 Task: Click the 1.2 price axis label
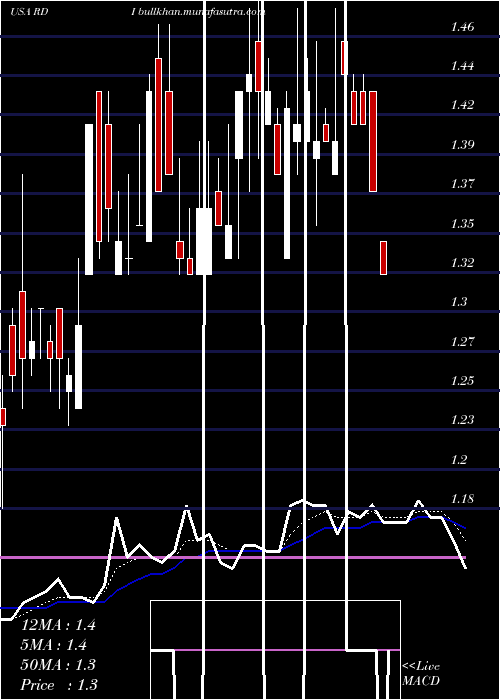(x=459, y=460)
